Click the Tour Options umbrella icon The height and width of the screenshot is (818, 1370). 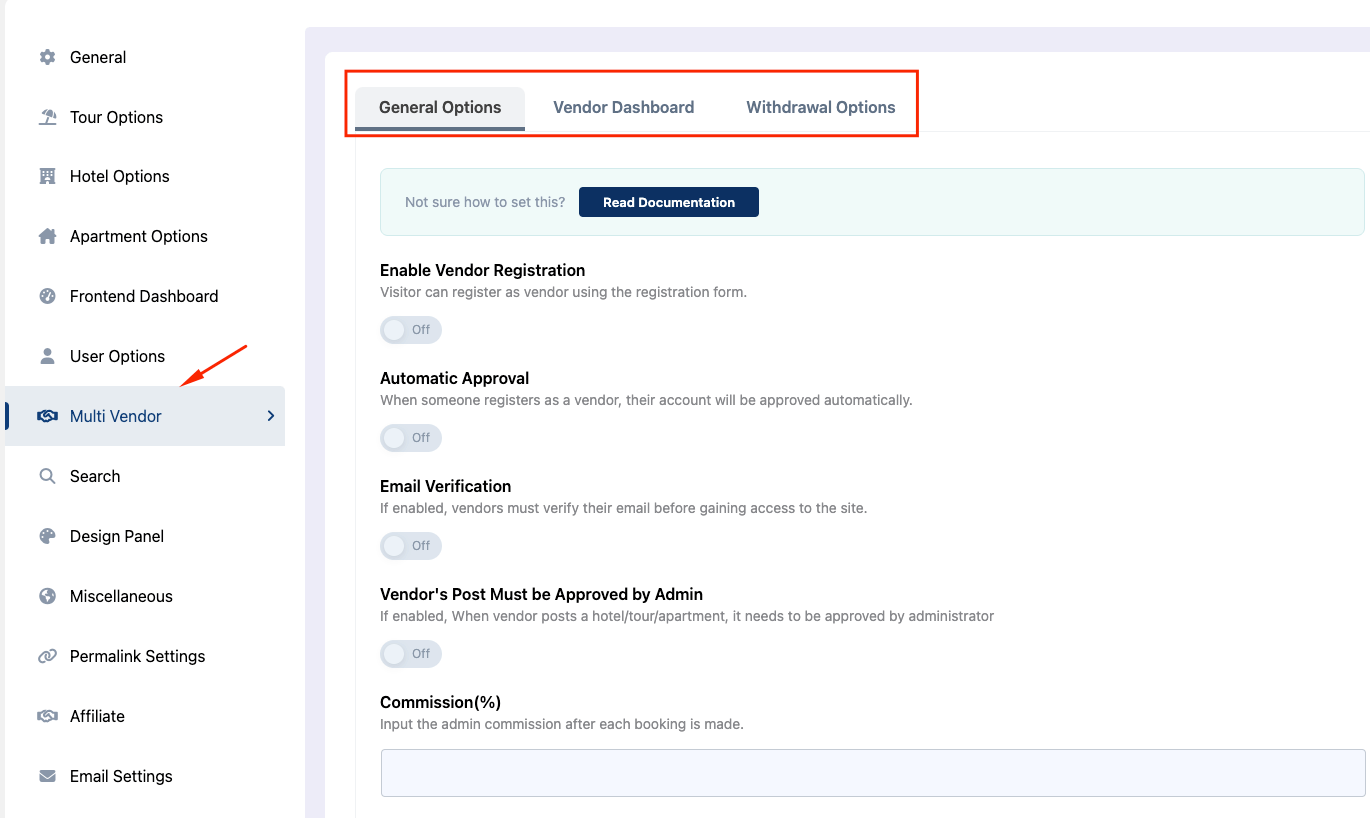tap(47, 117)
